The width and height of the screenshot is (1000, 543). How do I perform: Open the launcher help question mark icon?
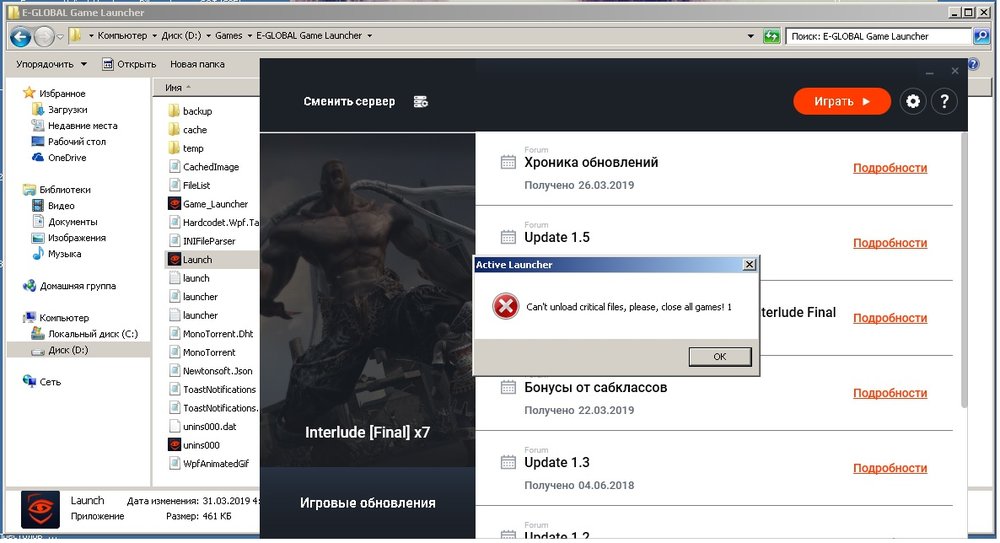click(x=944, y=101)
